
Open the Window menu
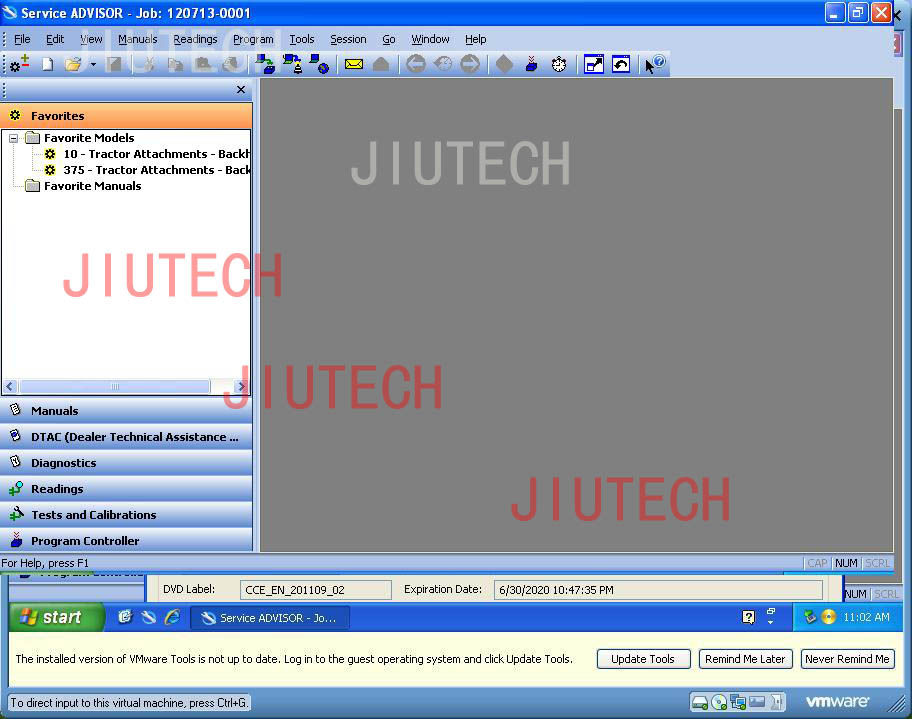coord(430,39)
